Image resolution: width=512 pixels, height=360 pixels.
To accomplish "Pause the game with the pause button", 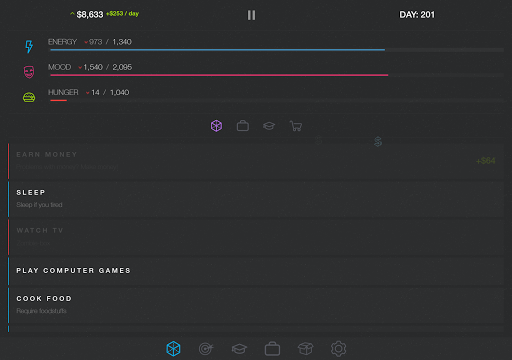I will (x=251, y=15).
